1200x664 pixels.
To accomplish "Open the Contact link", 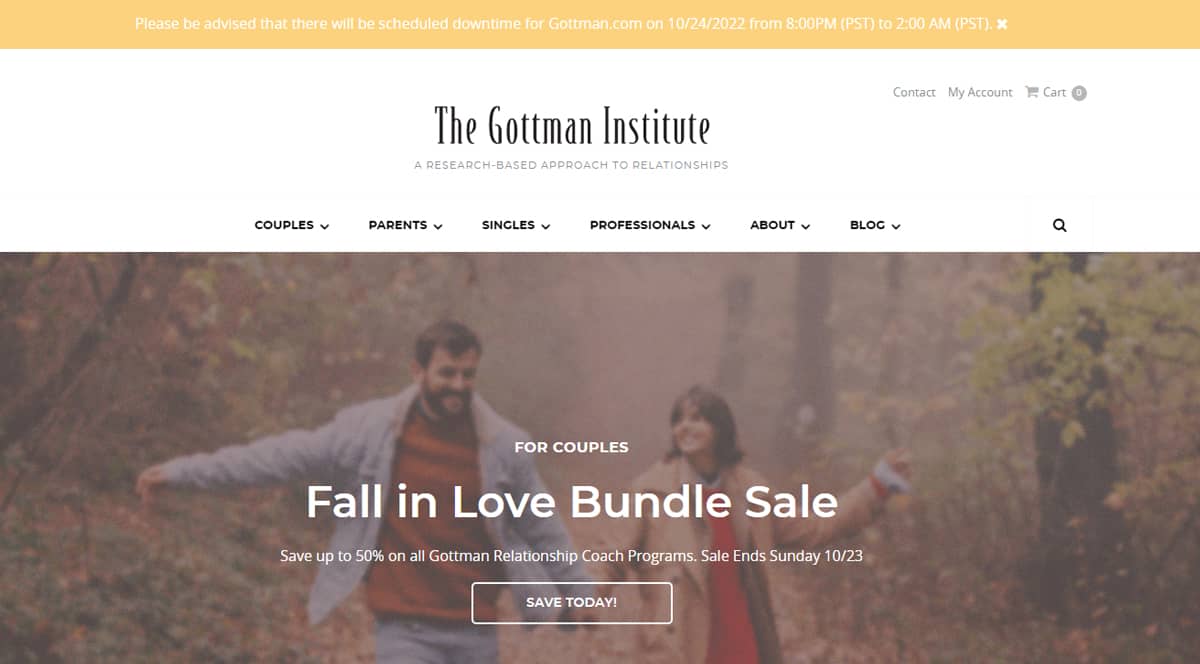I will tap(914, 92).
